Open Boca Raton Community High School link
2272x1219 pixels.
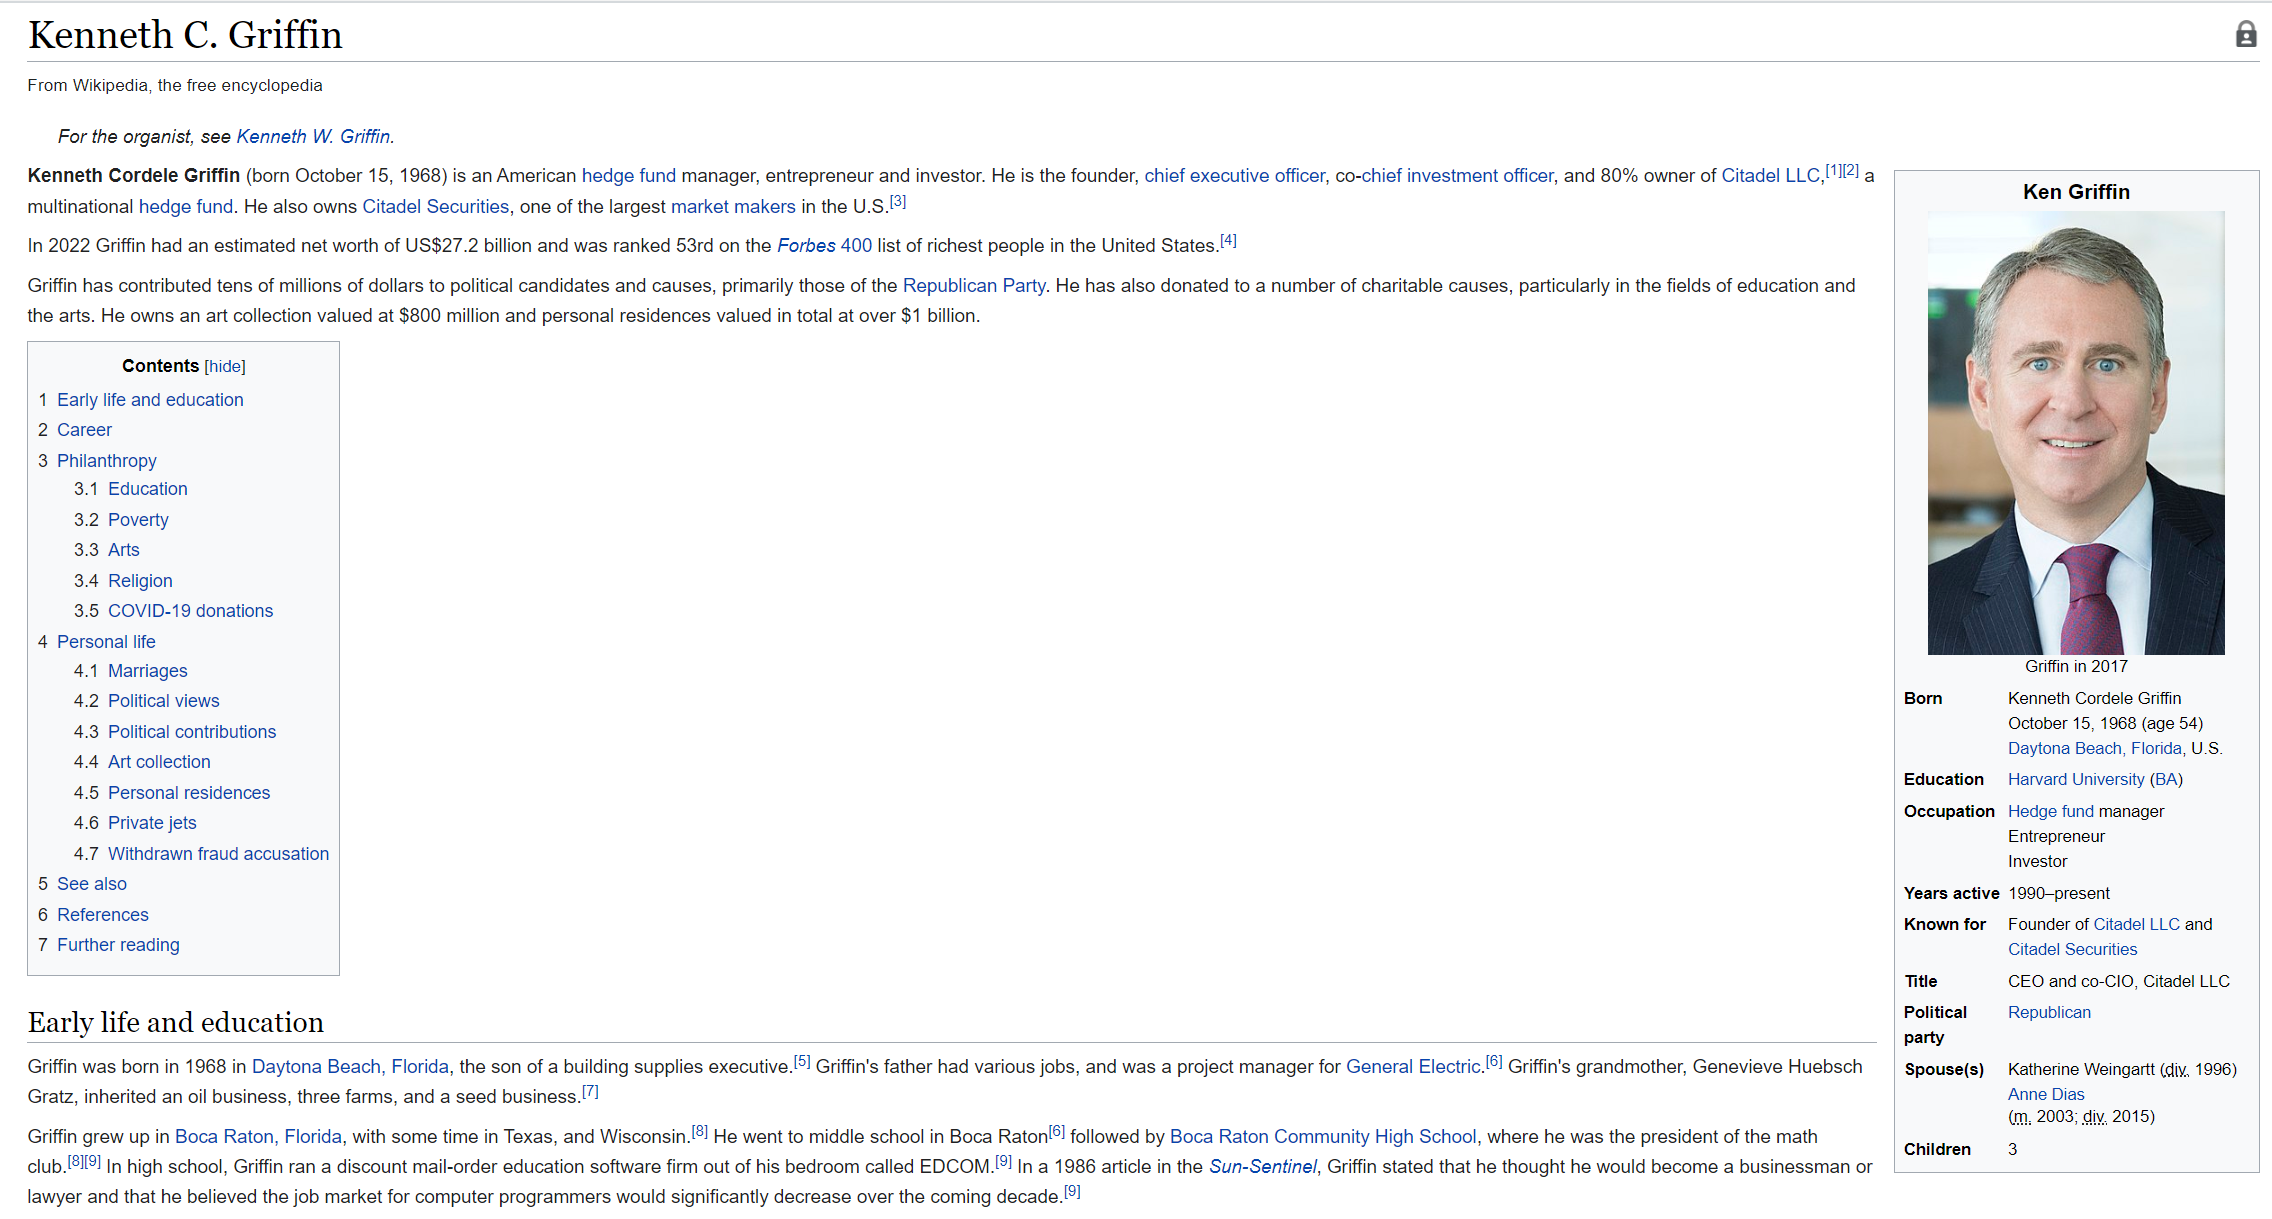click(x=1323, y=1137)
